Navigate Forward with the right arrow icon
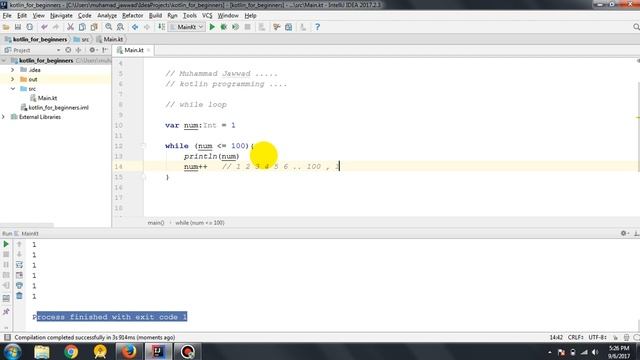Screen dimensions: 640x360 point(147,27)
